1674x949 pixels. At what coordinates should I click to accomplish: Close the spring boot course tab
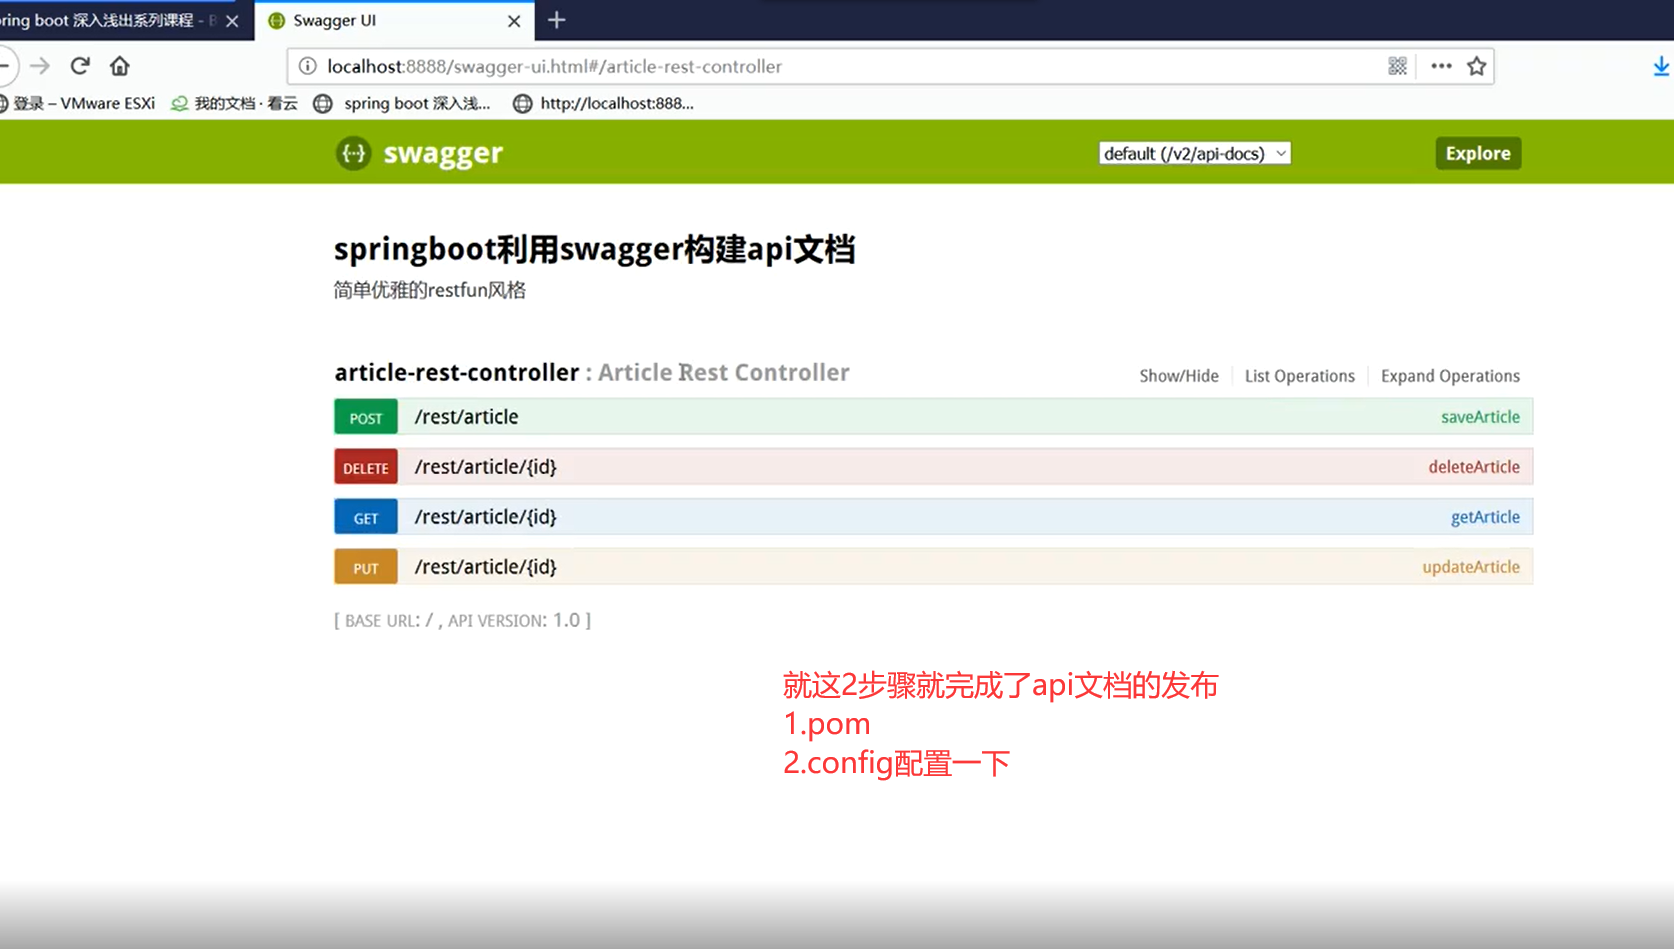(x=232, y=21)
